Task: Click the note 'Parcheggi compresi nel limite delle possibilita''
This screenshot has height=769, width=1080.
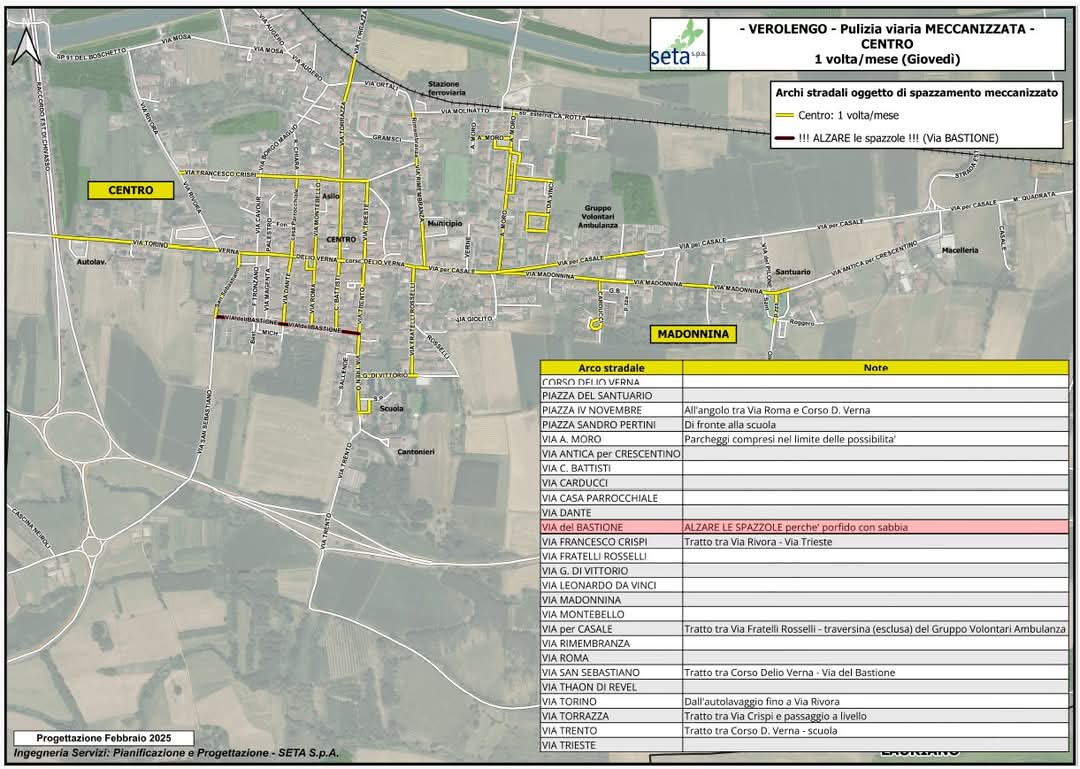Action: (790, 440)
